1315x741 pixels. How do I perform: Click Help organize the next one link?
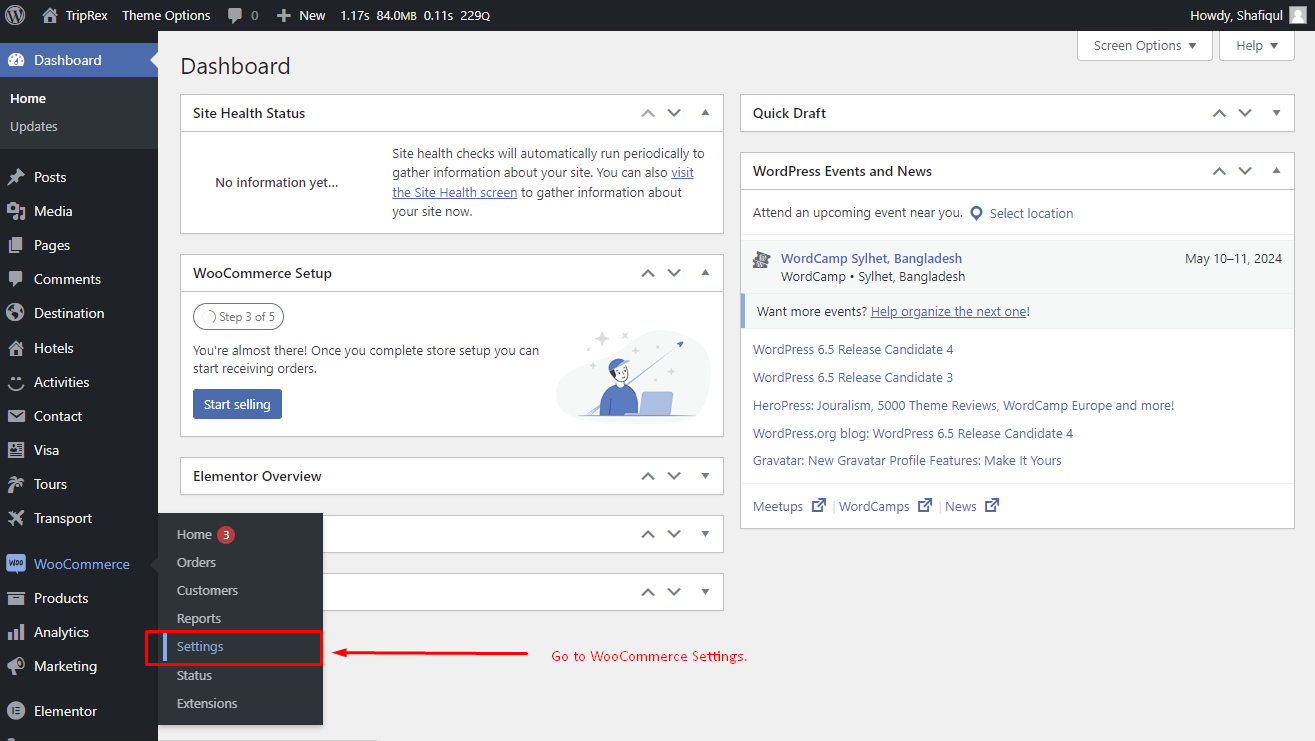[948, 311]
